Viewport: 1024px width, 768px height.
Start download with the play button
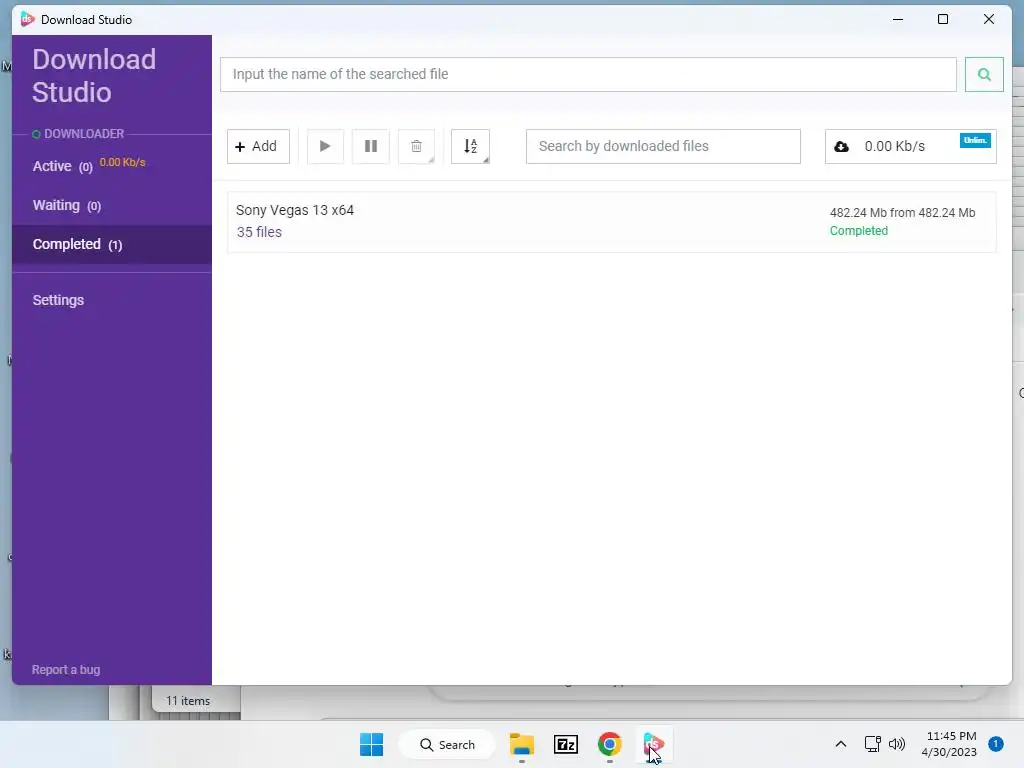pyautogui.click(x=325, y=146)
